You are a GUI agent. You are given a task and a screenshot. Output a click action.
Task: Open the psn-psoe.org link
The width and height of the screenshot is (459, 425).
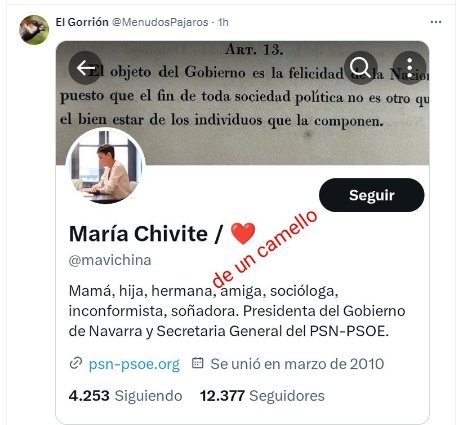point(134,364)
